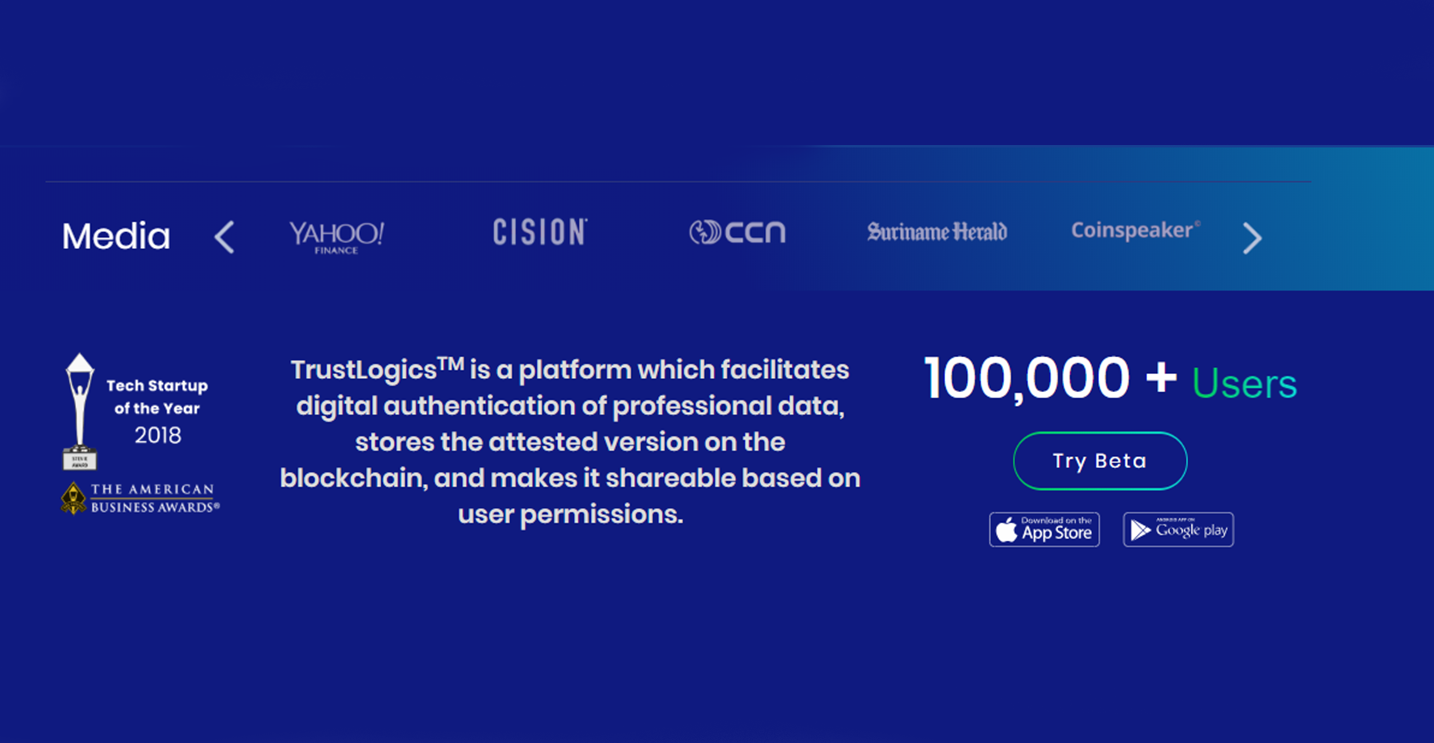
Task: Click Tech Startup of the Year 2018 text
Action: click(157, 410)
